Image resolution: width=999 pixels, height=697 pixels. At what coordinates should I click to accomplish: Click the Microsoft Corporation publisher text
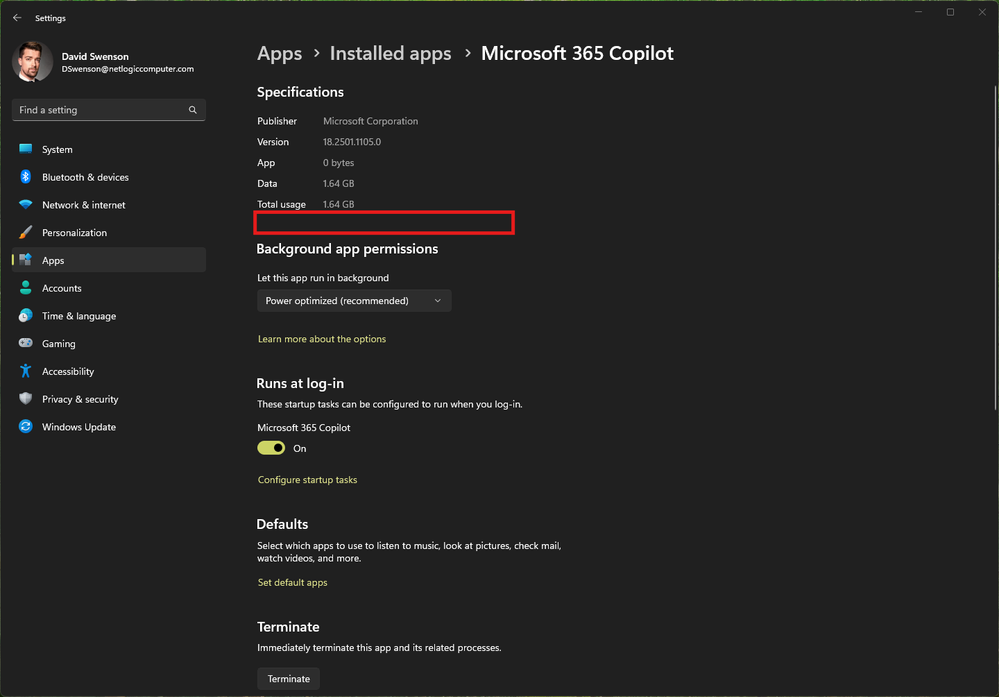click(x=370, y=121)
